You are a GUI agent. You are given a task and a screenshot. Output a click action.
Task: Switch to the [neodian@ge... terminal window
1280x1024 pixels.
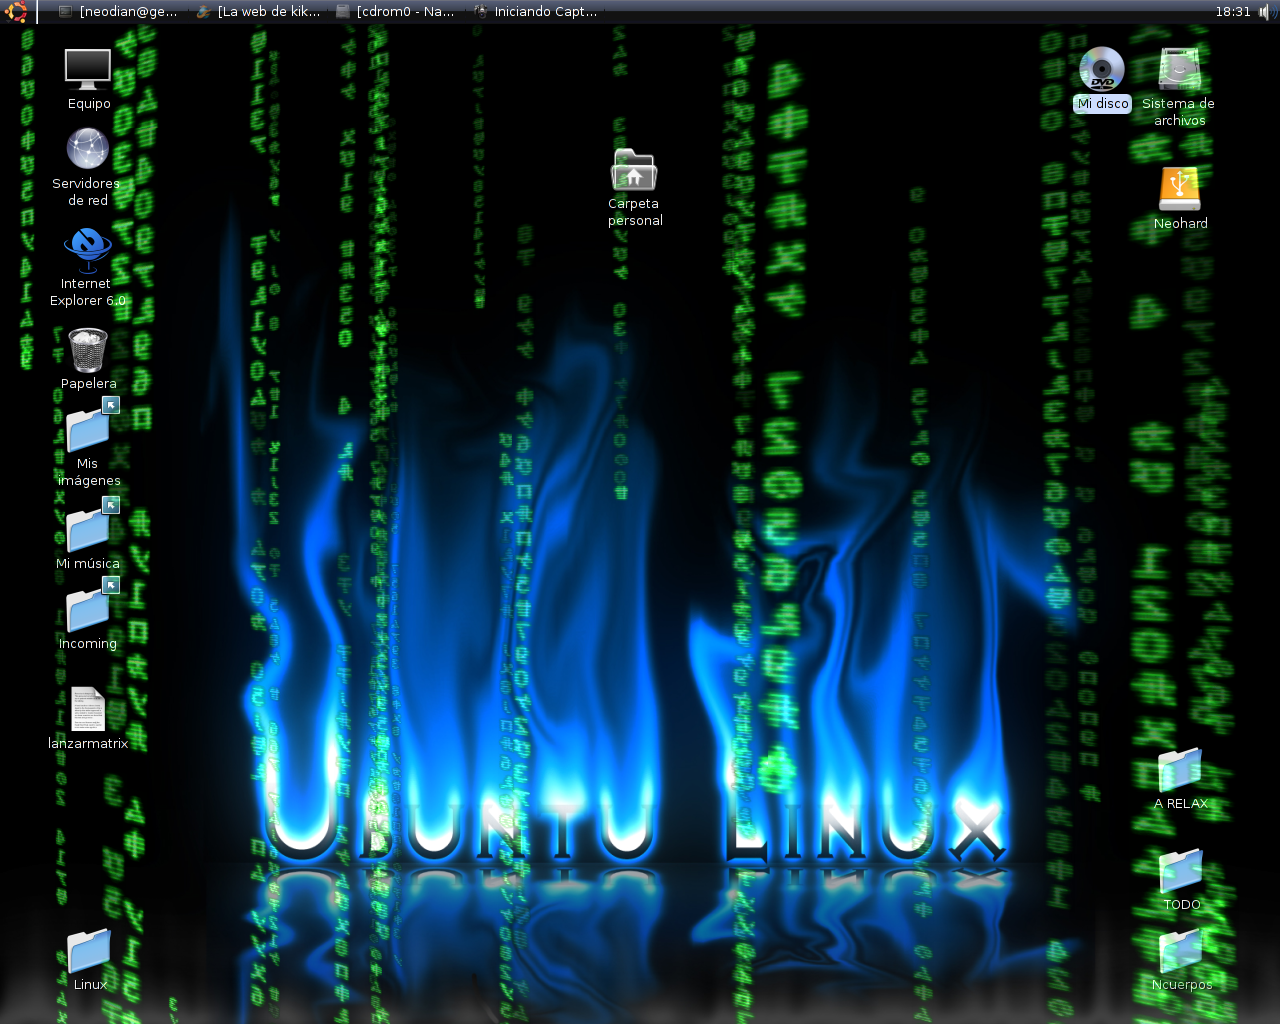(x=118, y=11)
